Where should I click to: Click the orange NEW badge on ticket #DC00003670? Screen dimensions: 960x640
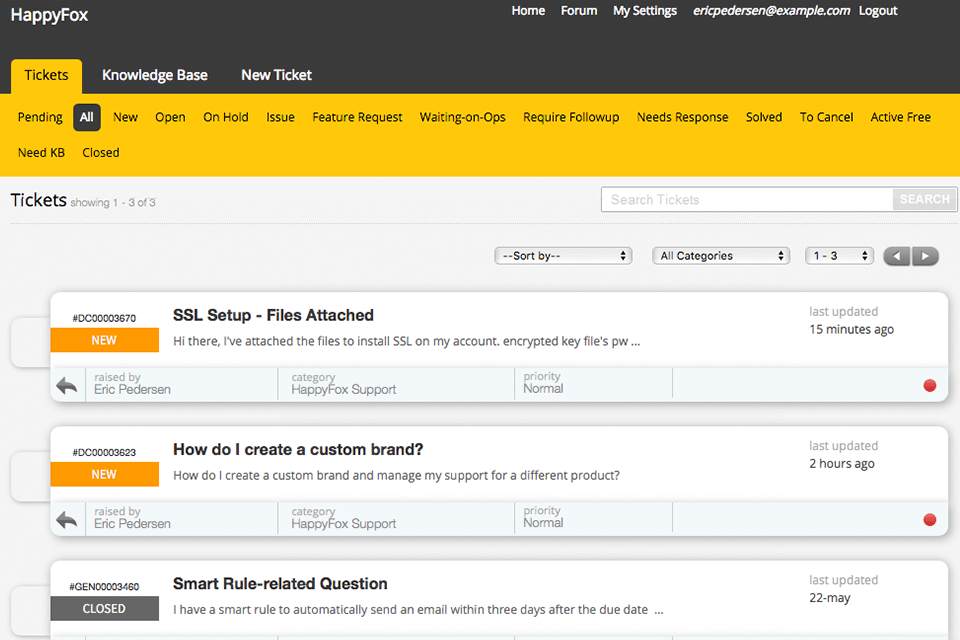click(x=104, y=340)
